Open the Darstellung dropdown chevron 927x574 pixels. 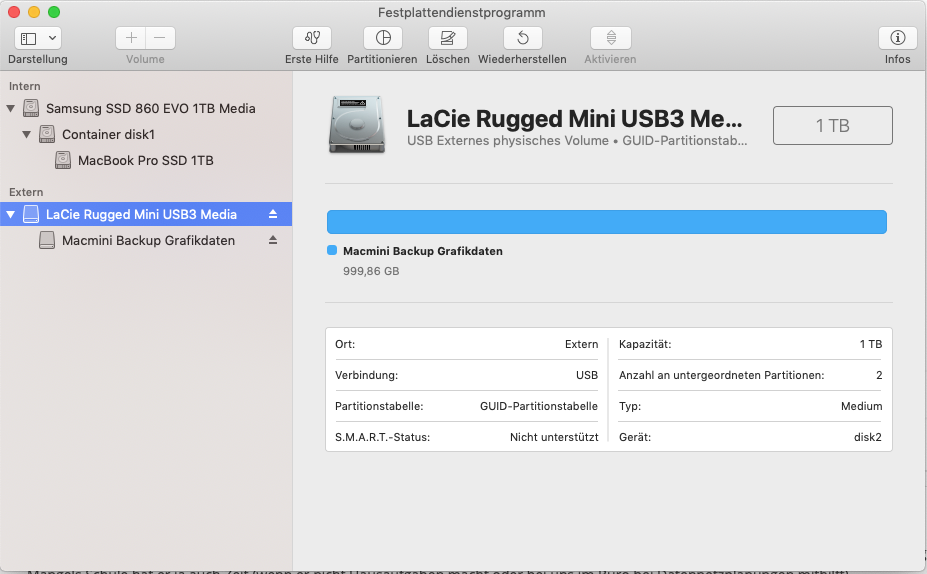pos(53,38)
